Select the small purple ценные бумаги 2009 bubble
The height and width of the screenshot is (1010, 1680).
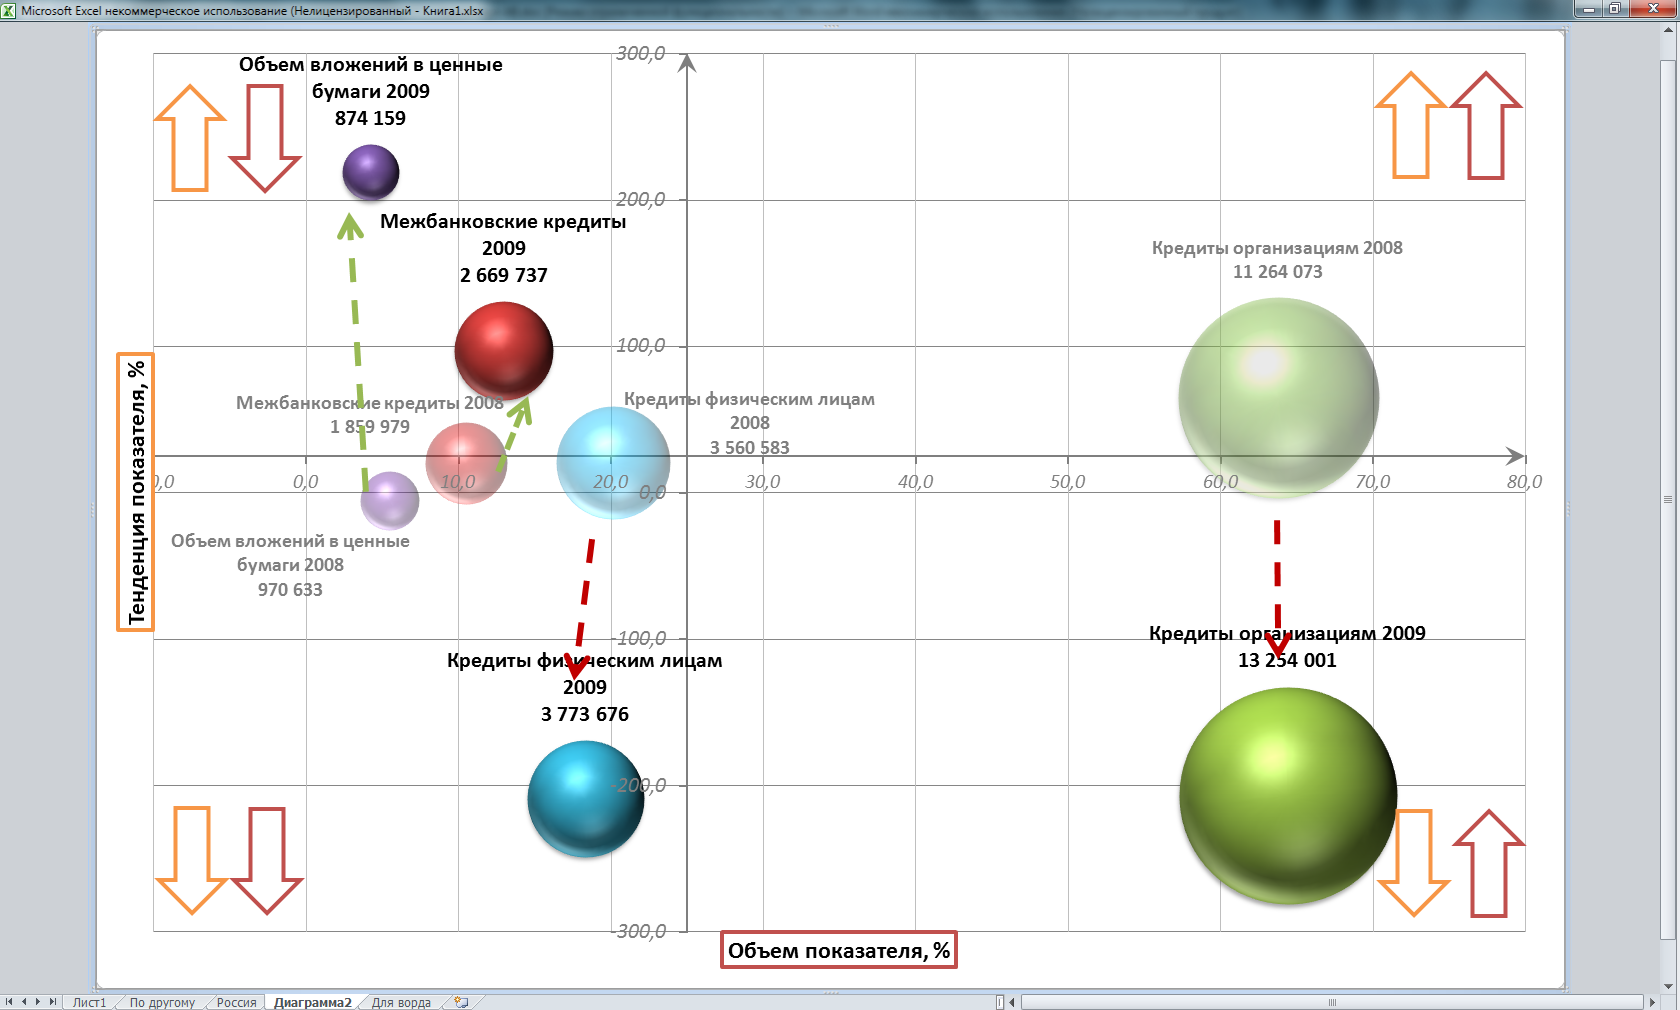pos(371,172)
